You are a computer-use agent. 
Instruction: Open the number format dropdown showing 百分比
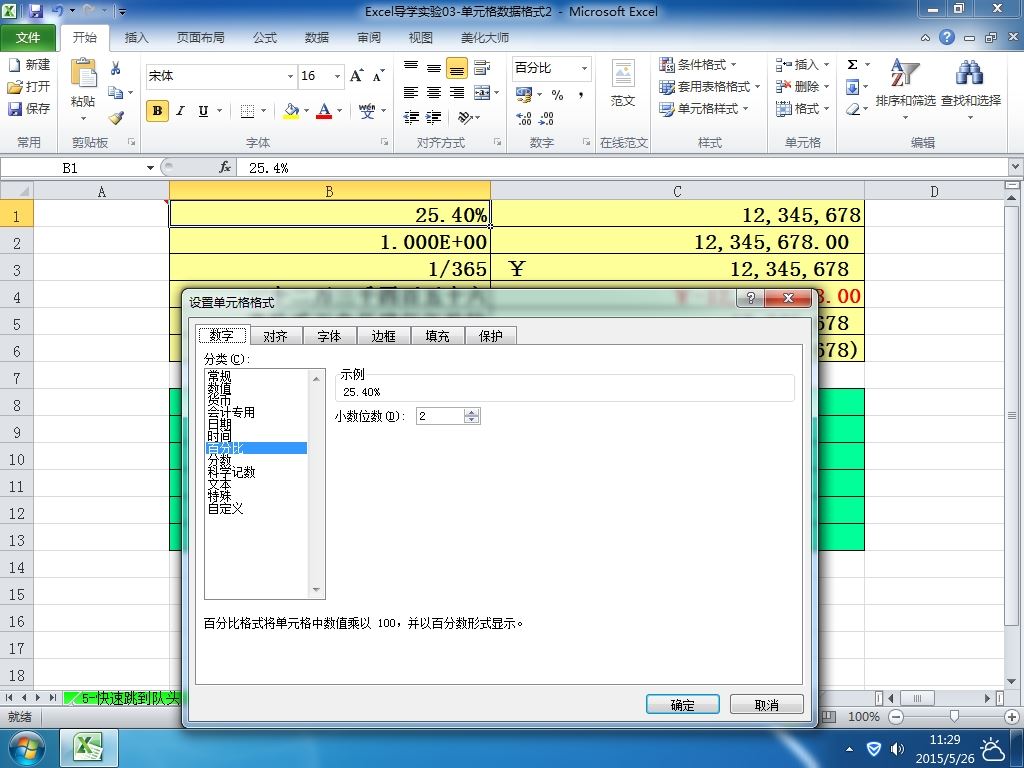pos(584,68)
